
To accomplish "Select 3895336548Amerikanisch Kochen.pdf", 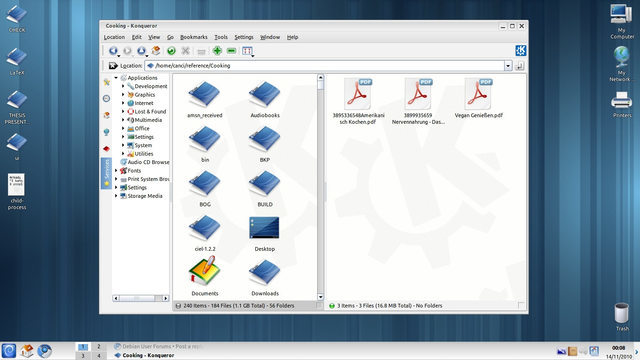I will 358,102.
